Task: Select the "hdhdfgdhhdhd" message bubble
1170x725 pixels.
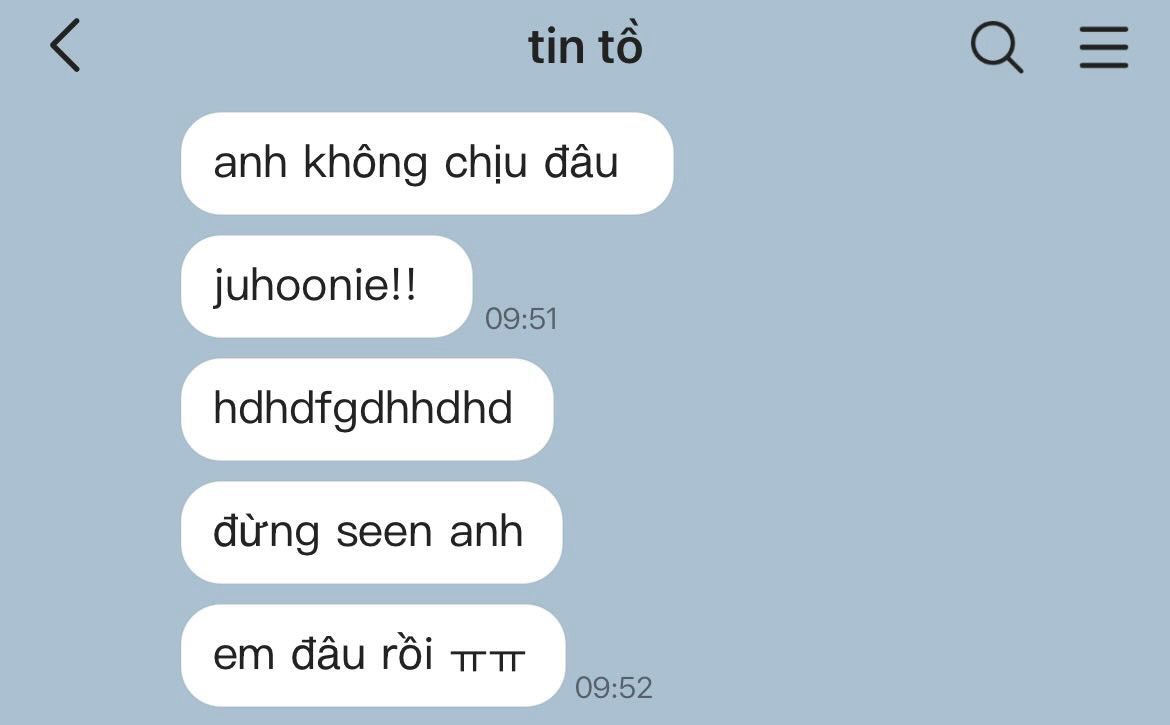Action: (367, 409)
